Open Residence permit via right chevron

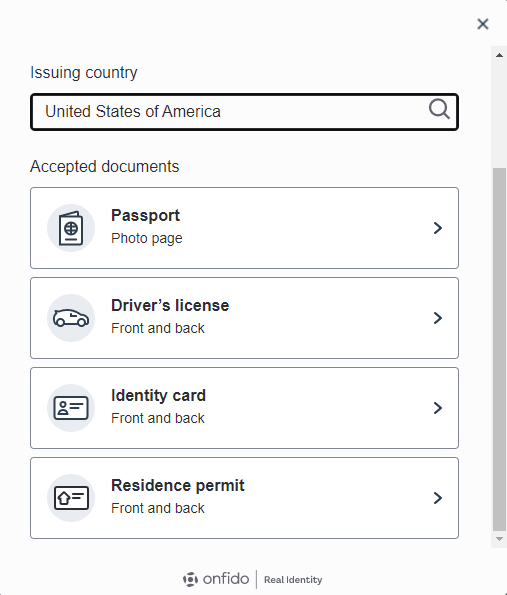(438, 498)
